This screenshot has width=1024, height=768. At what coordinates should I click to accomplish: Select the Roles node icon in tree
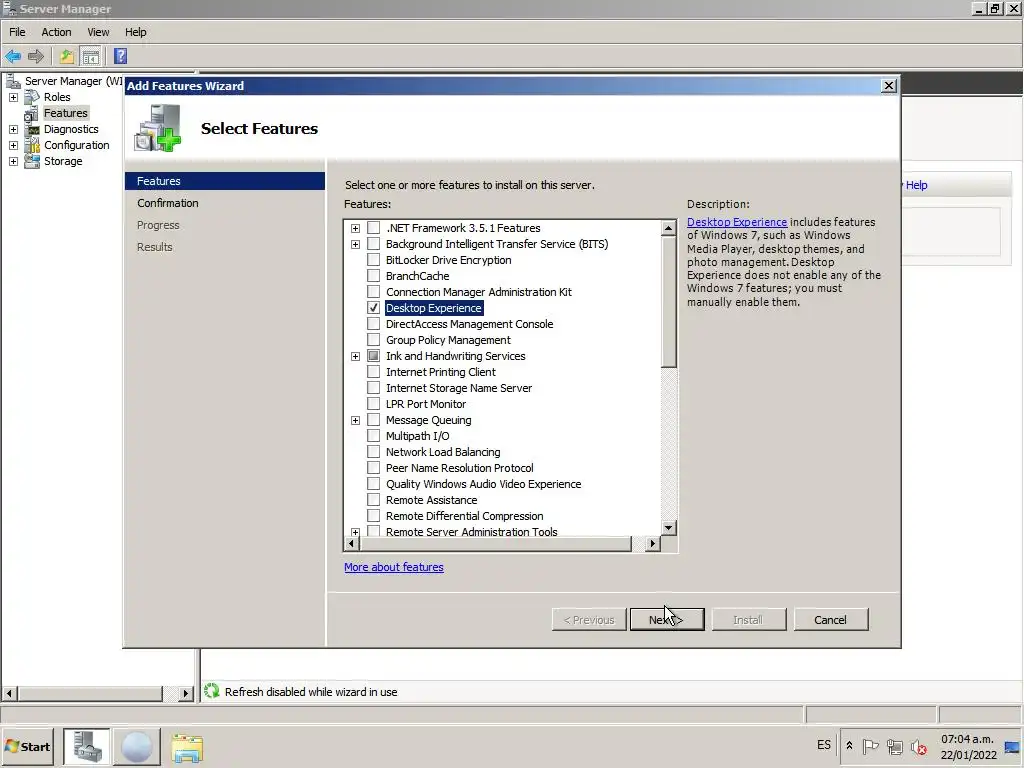click(x=32, y=97)
